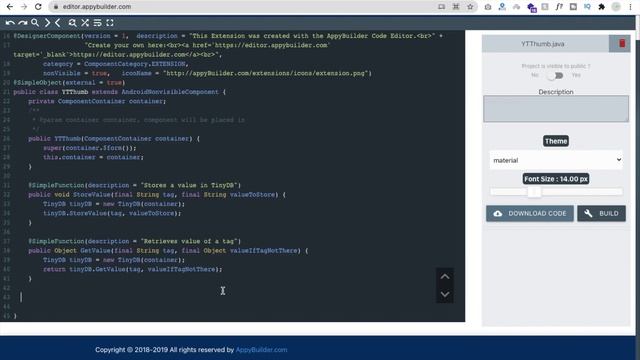This screenshot has width=640, height=360.
Task: Click the BUILD button
Action: (x=601, y=213)
